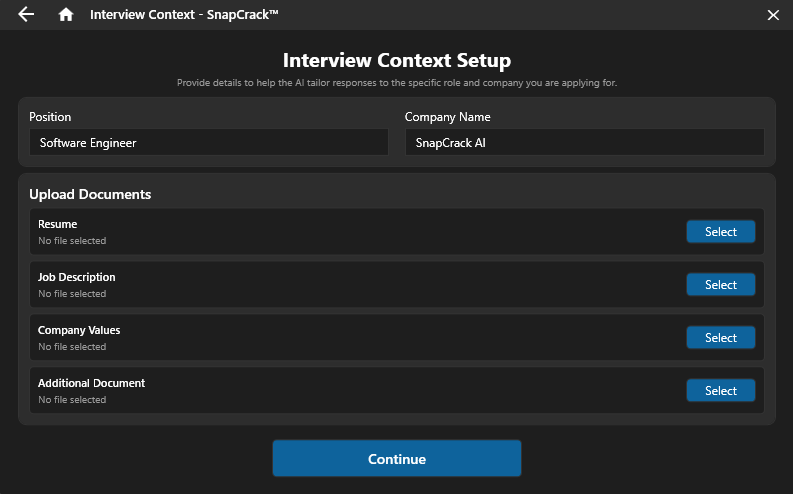Click the Job Description row label
Screen dimensions: 793x494
(x=77, y=277)
